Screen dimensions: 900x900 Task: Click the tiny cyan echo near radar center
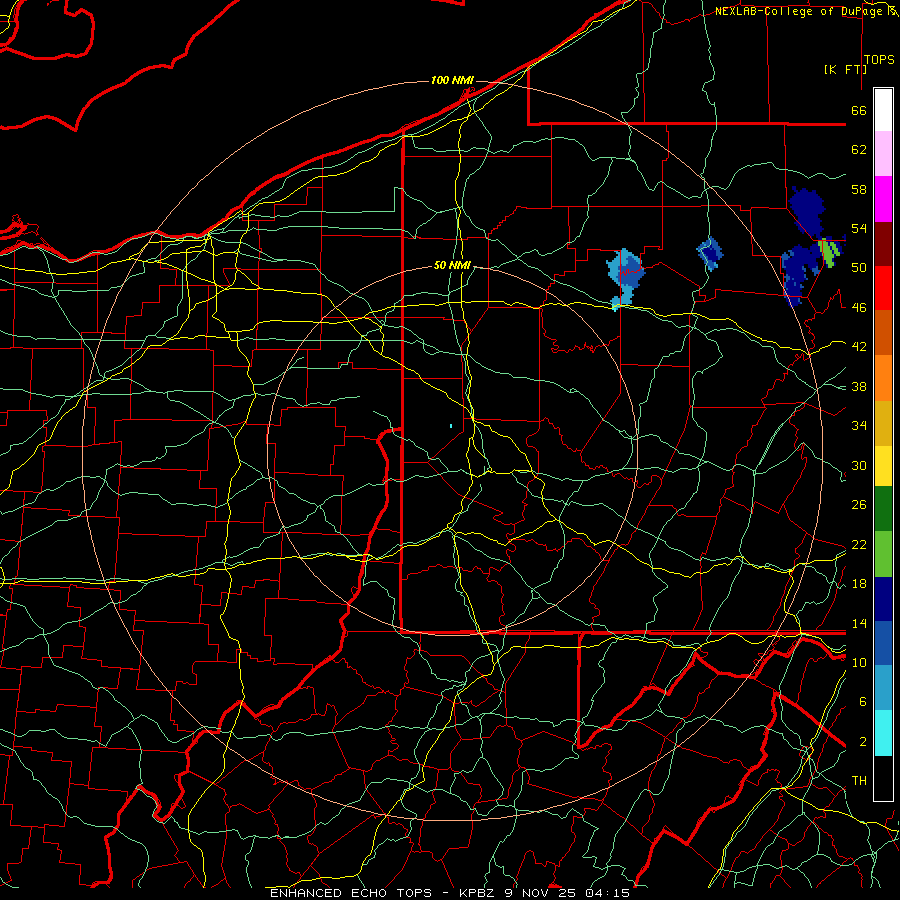pyautogui.click(x=451, y=426)
